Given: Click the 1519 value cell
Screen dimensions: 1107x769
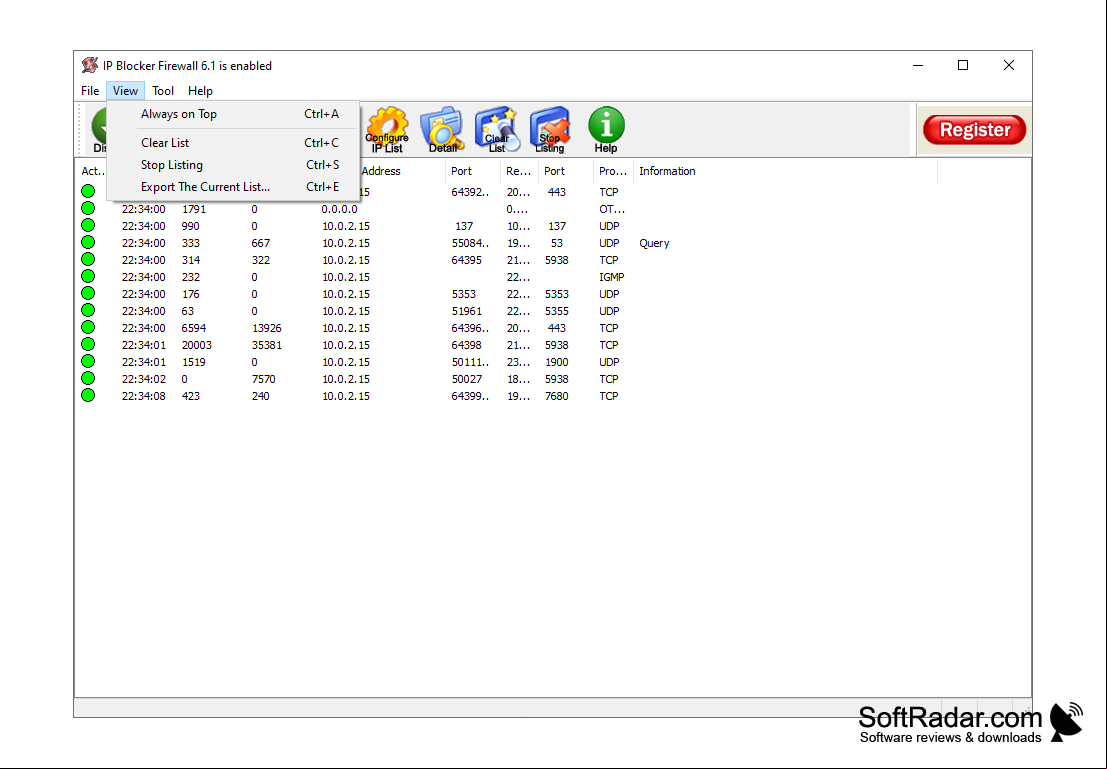Looking at the screenshot, I should [x=193, y=362].
